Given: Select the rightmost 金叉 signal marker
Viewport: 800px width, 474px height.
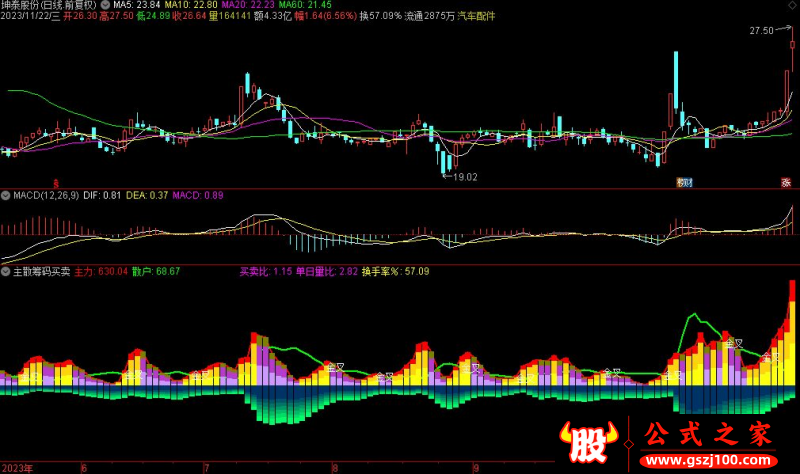Looking at the screenshot, I should [771, 358].
